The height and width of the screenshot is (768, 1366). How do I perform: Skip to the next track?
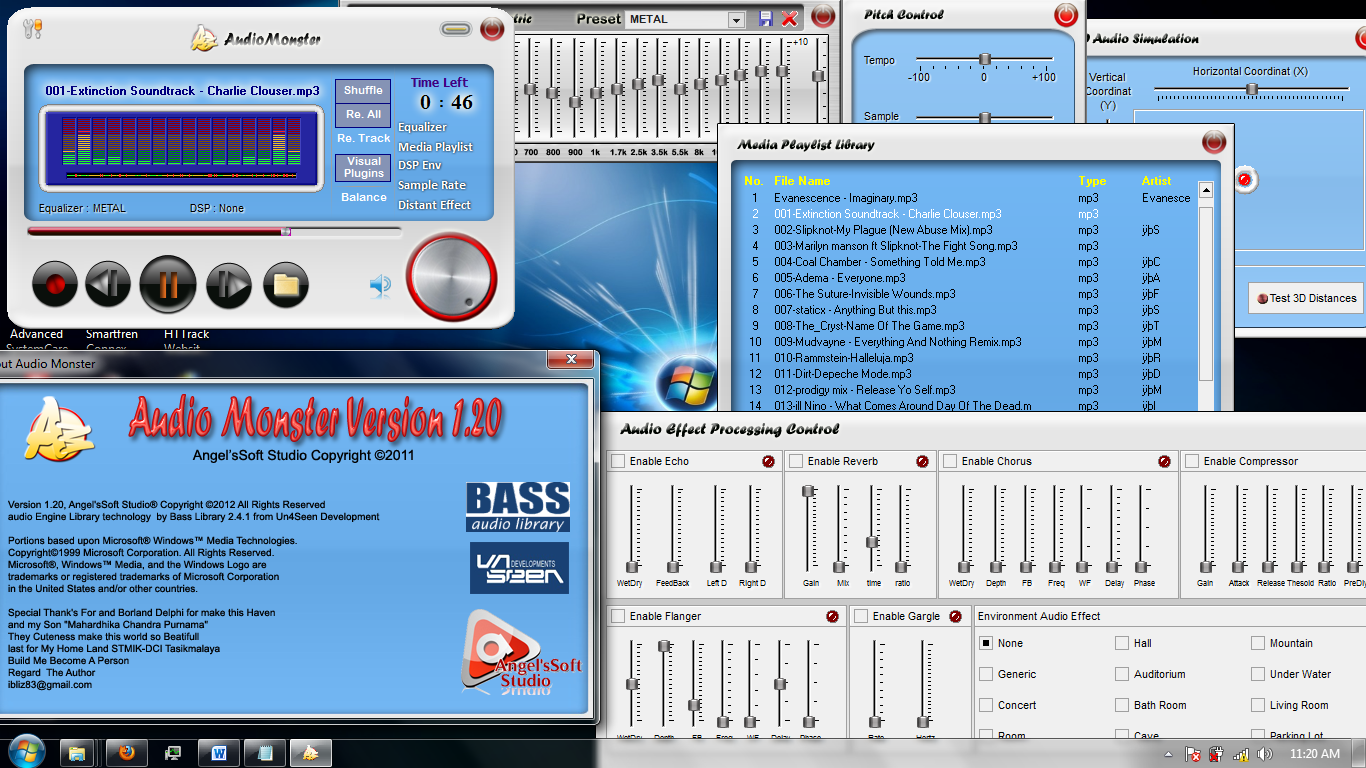pyautogui.click(x=228, y=285)
